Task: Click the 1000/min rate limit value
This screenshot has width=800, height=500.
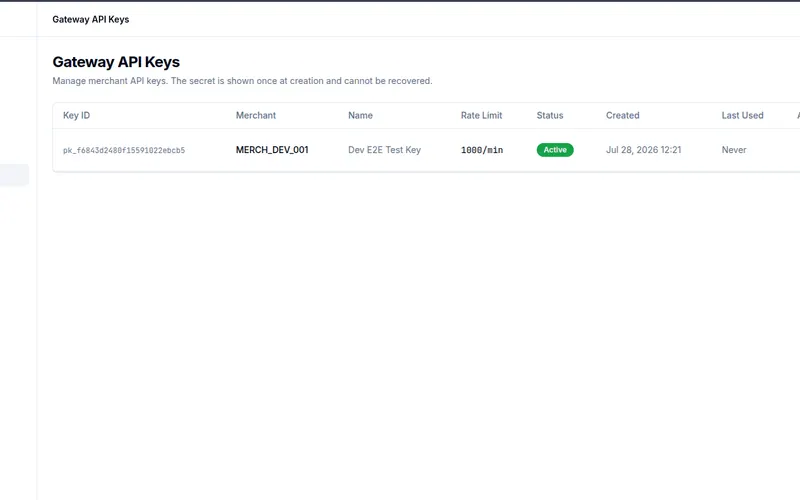Action: (x=482, y=150)
